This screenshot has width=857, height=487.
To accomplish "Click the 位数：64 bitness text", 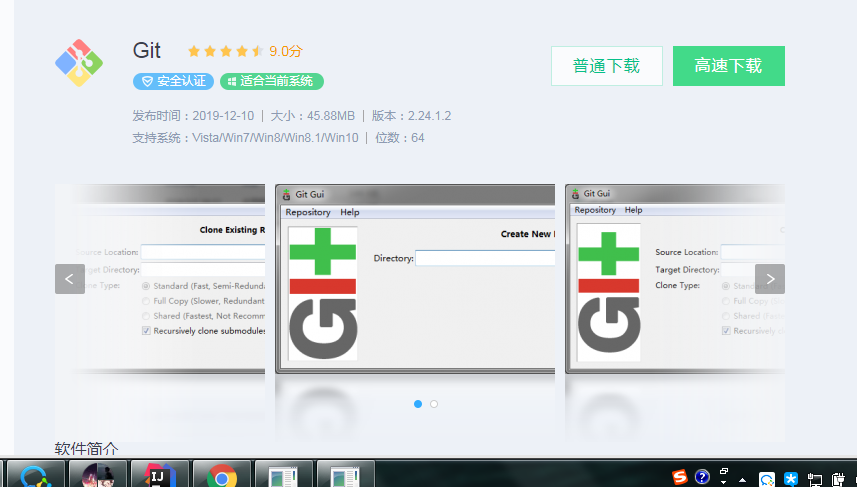I will click(x=400, y=138).
